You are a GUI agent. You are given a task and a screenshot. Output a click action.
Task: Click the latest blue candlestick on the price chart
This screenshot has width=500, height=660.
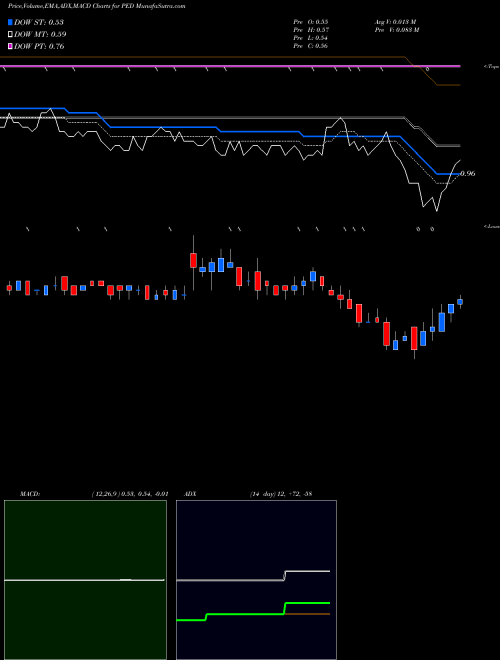(x=460, y=302)
